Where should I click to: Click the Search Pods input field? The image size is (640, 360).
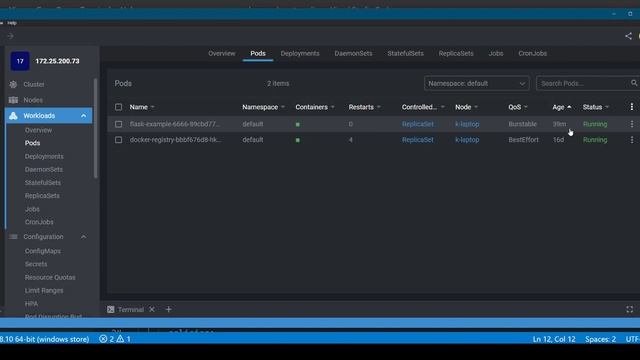[584, 83]
